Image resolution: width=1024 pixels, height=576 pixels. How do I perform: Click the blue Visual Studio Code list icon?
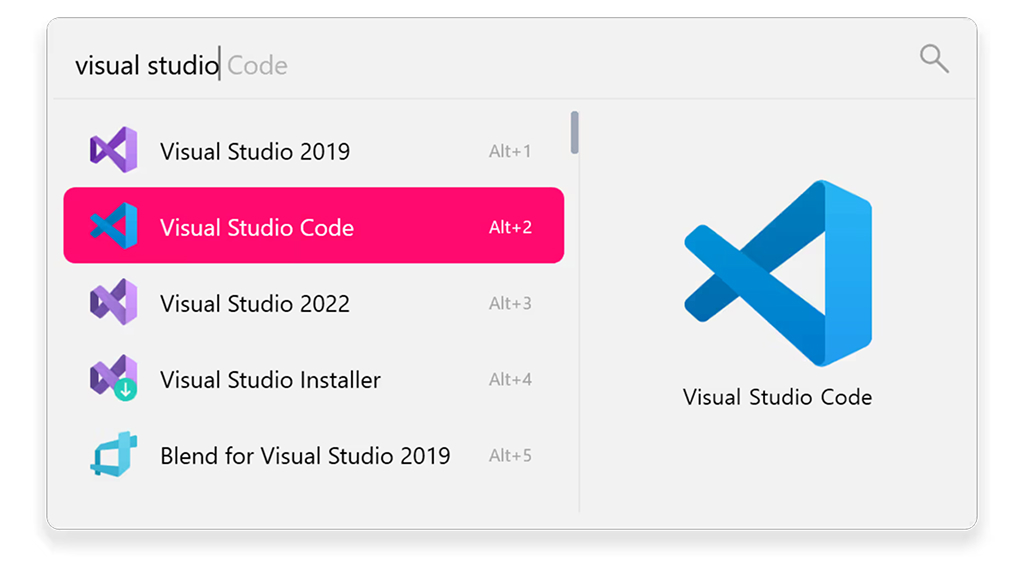click(113, 227)
